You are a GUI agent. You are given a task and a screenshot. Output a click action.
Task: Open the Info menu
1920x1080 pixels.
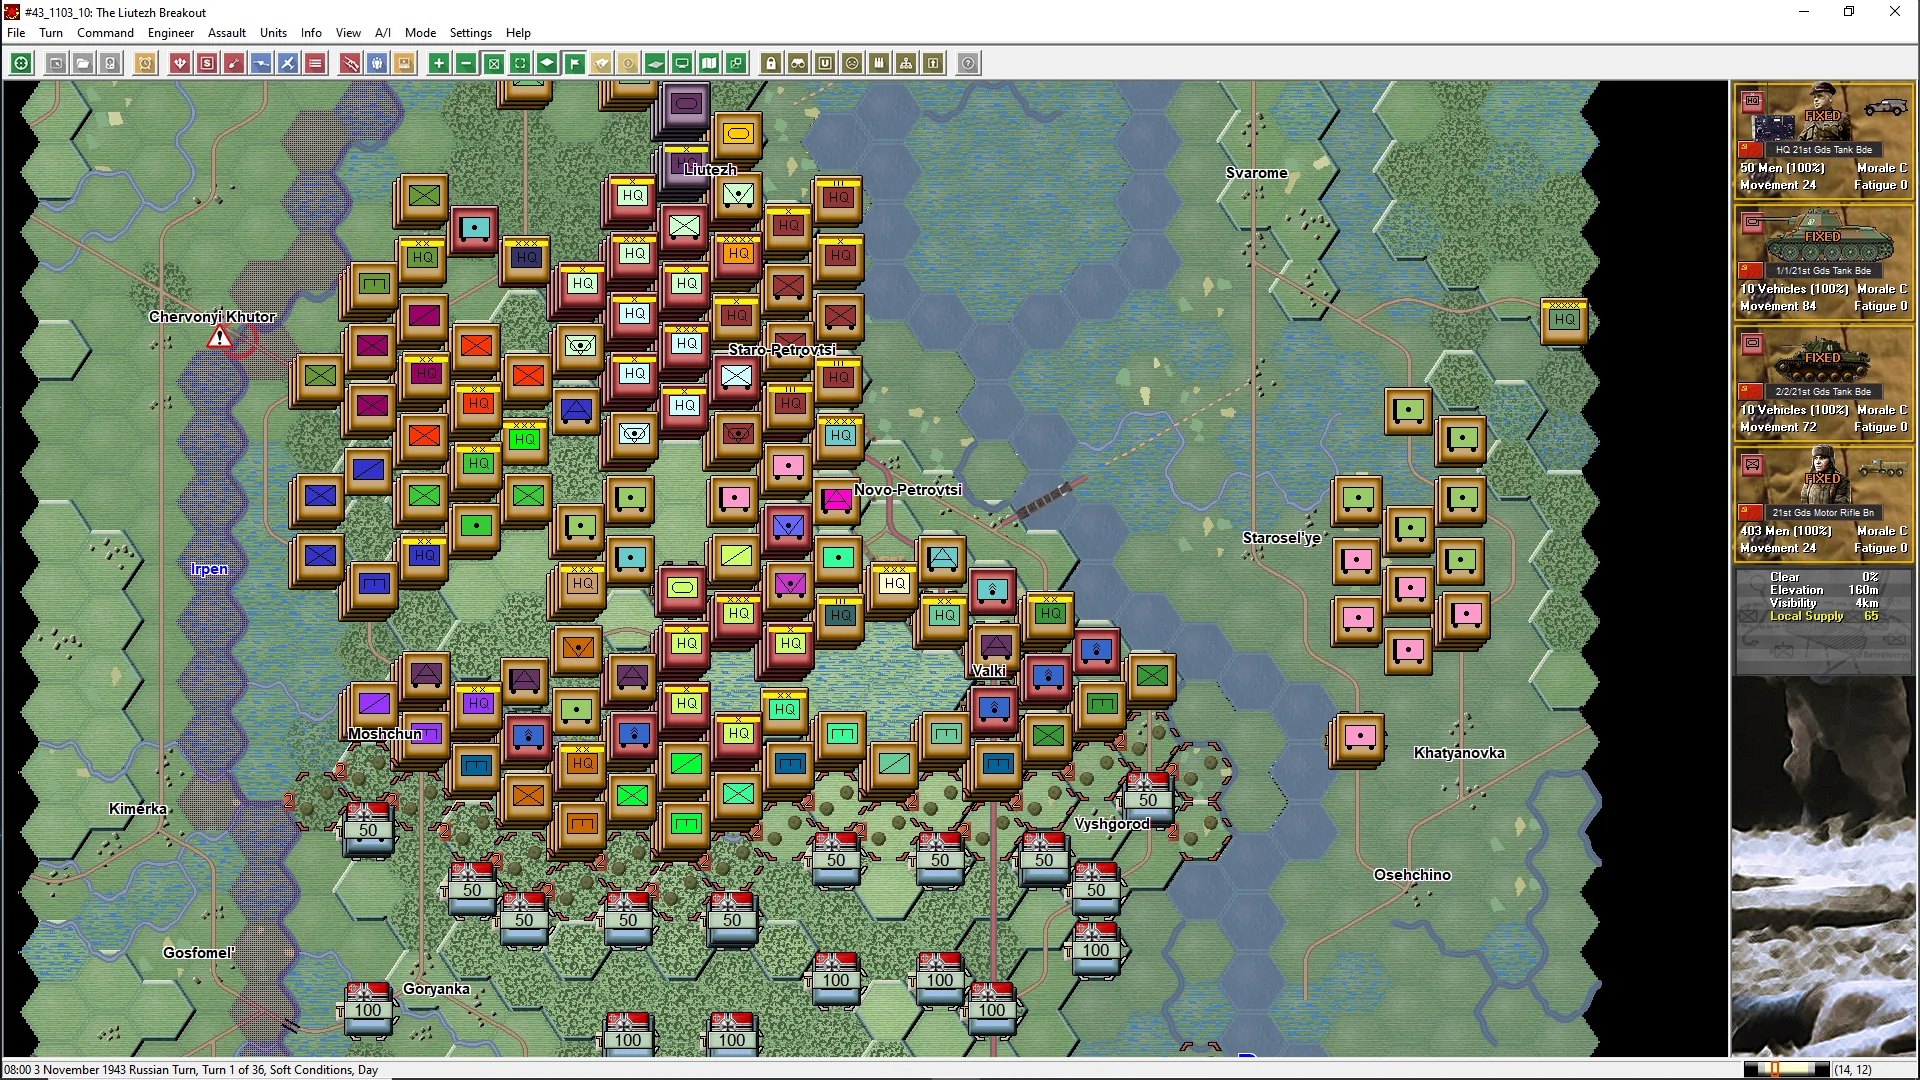[311, 33]
